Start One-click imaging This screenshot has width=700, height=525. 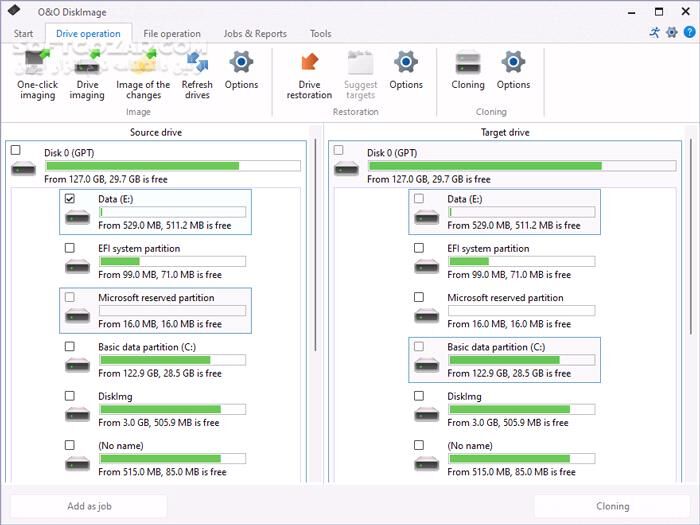[38, 75]
